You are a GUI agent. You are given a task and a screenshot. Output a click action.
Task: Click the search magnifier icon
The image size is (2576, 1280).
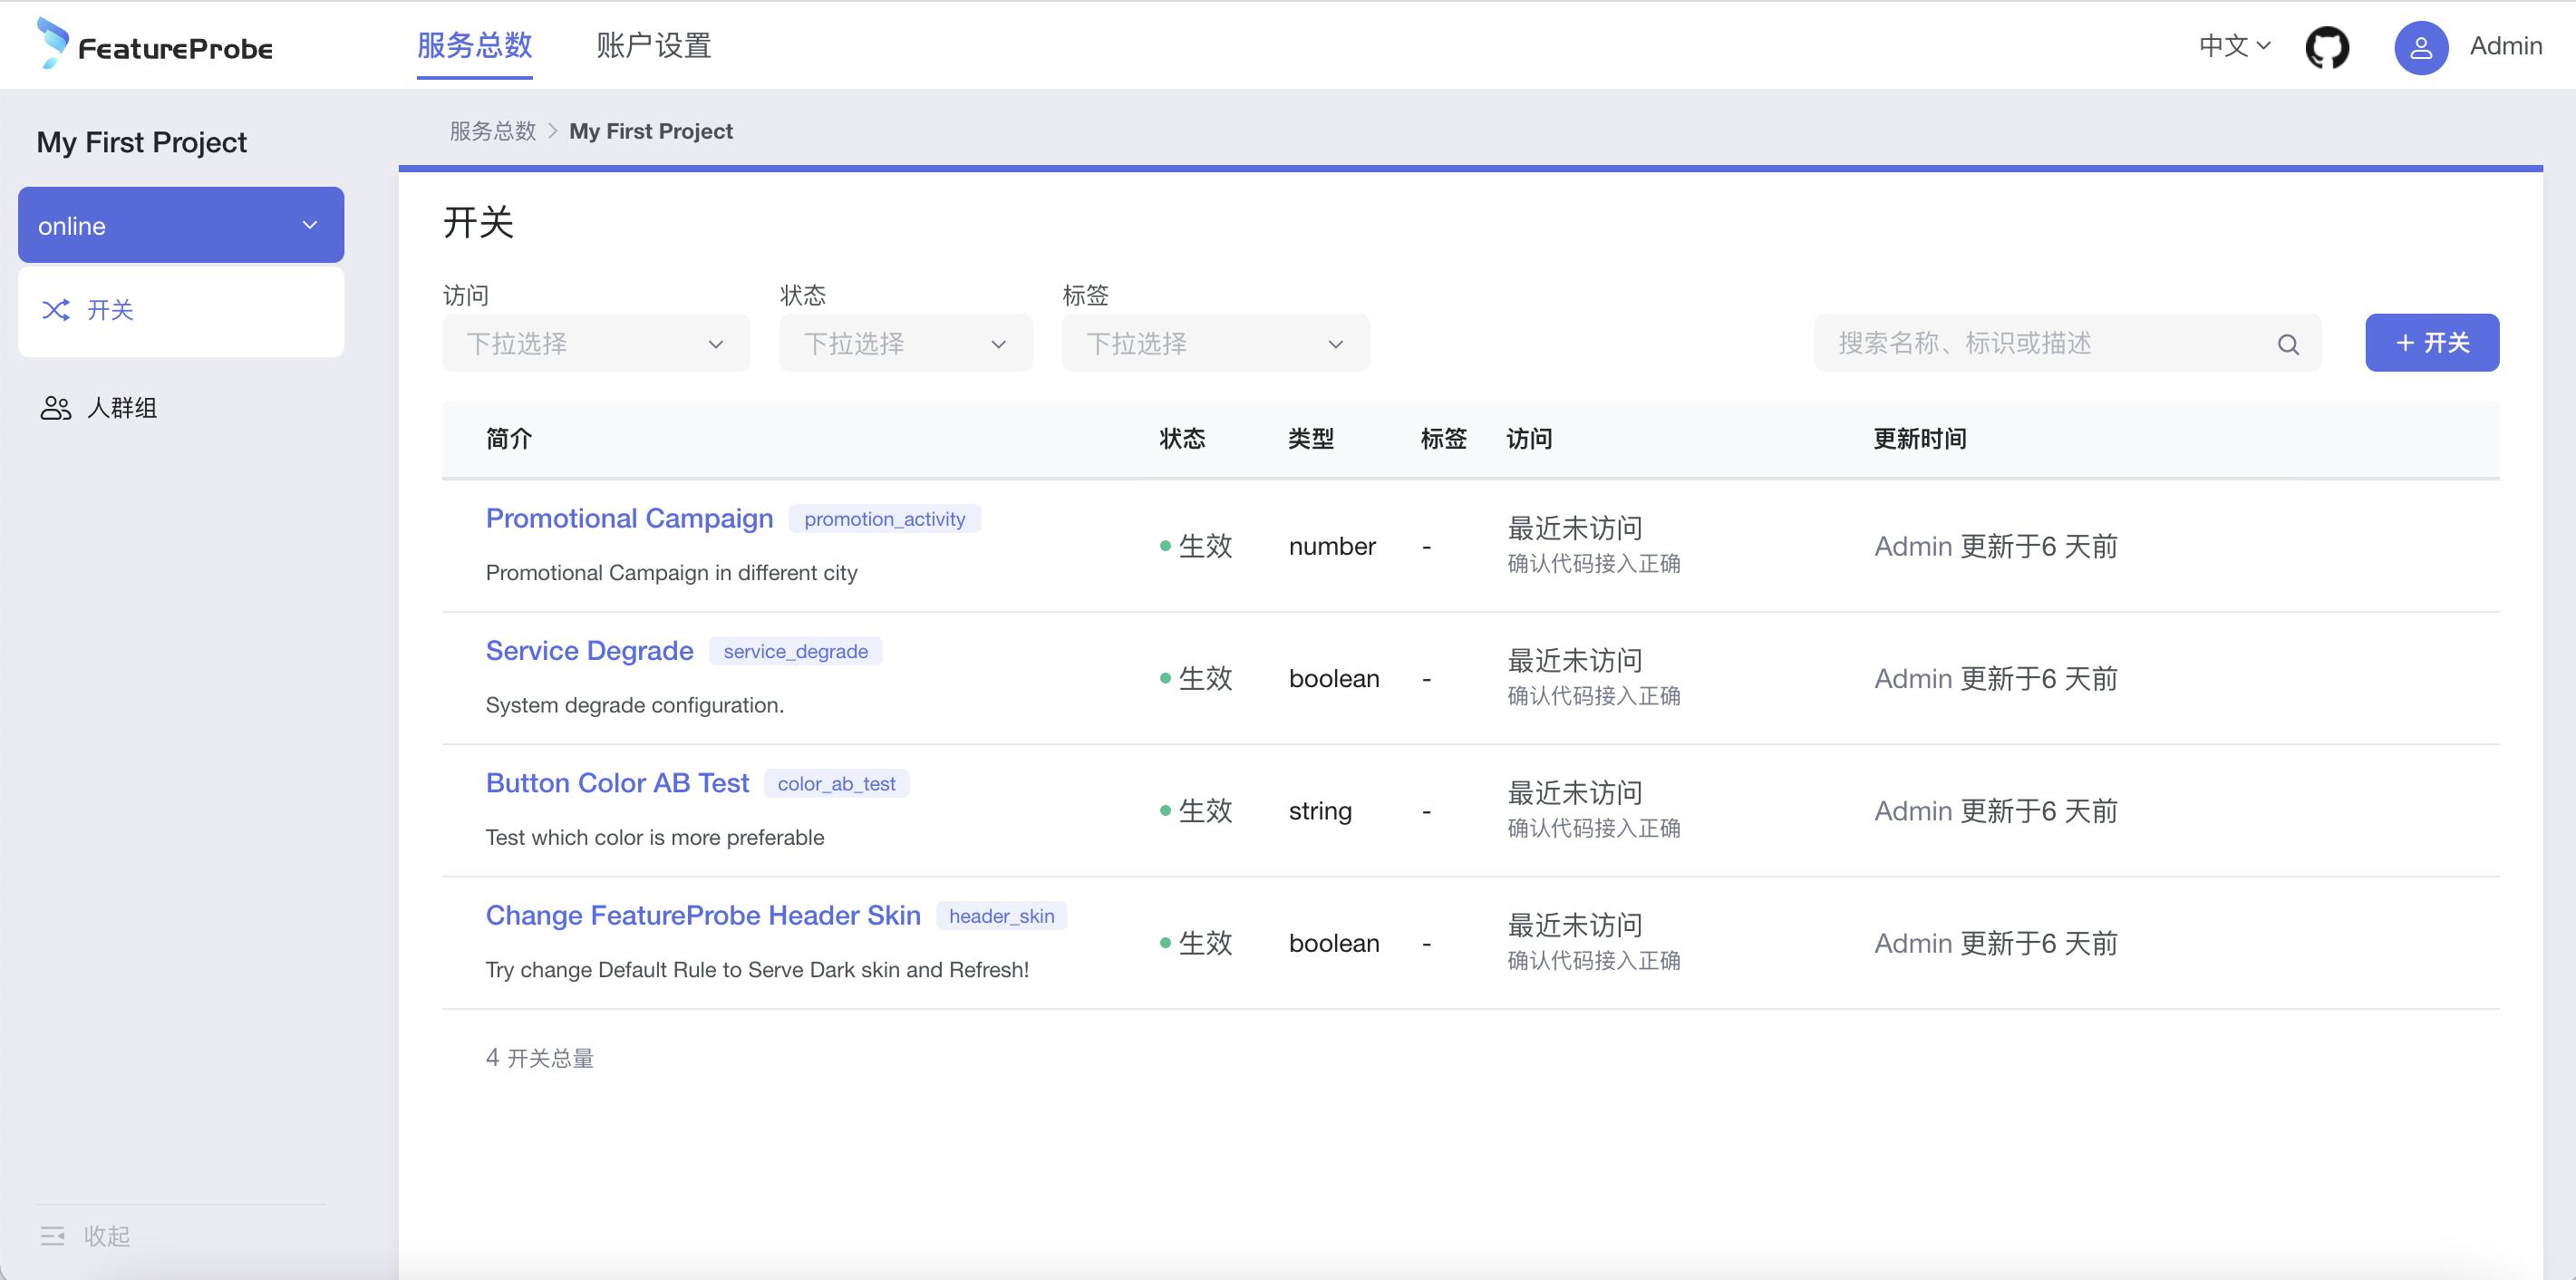pyautogui.click(x=2288, y=344)
